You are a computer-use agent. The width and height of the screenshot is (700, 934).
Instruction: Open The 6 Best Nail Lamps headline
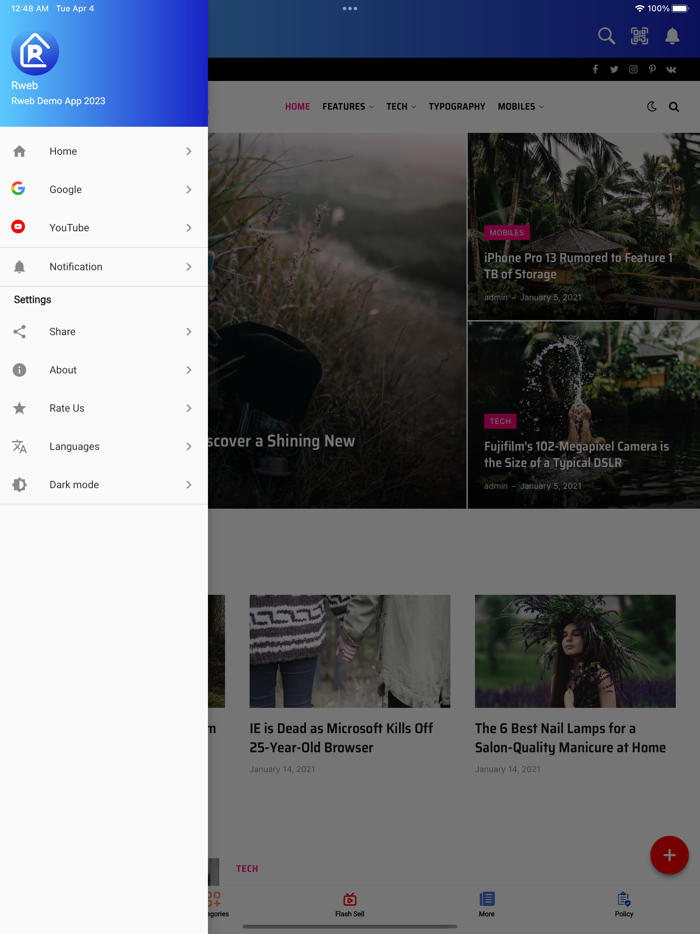pyautogui.click(x=570, y=737)
